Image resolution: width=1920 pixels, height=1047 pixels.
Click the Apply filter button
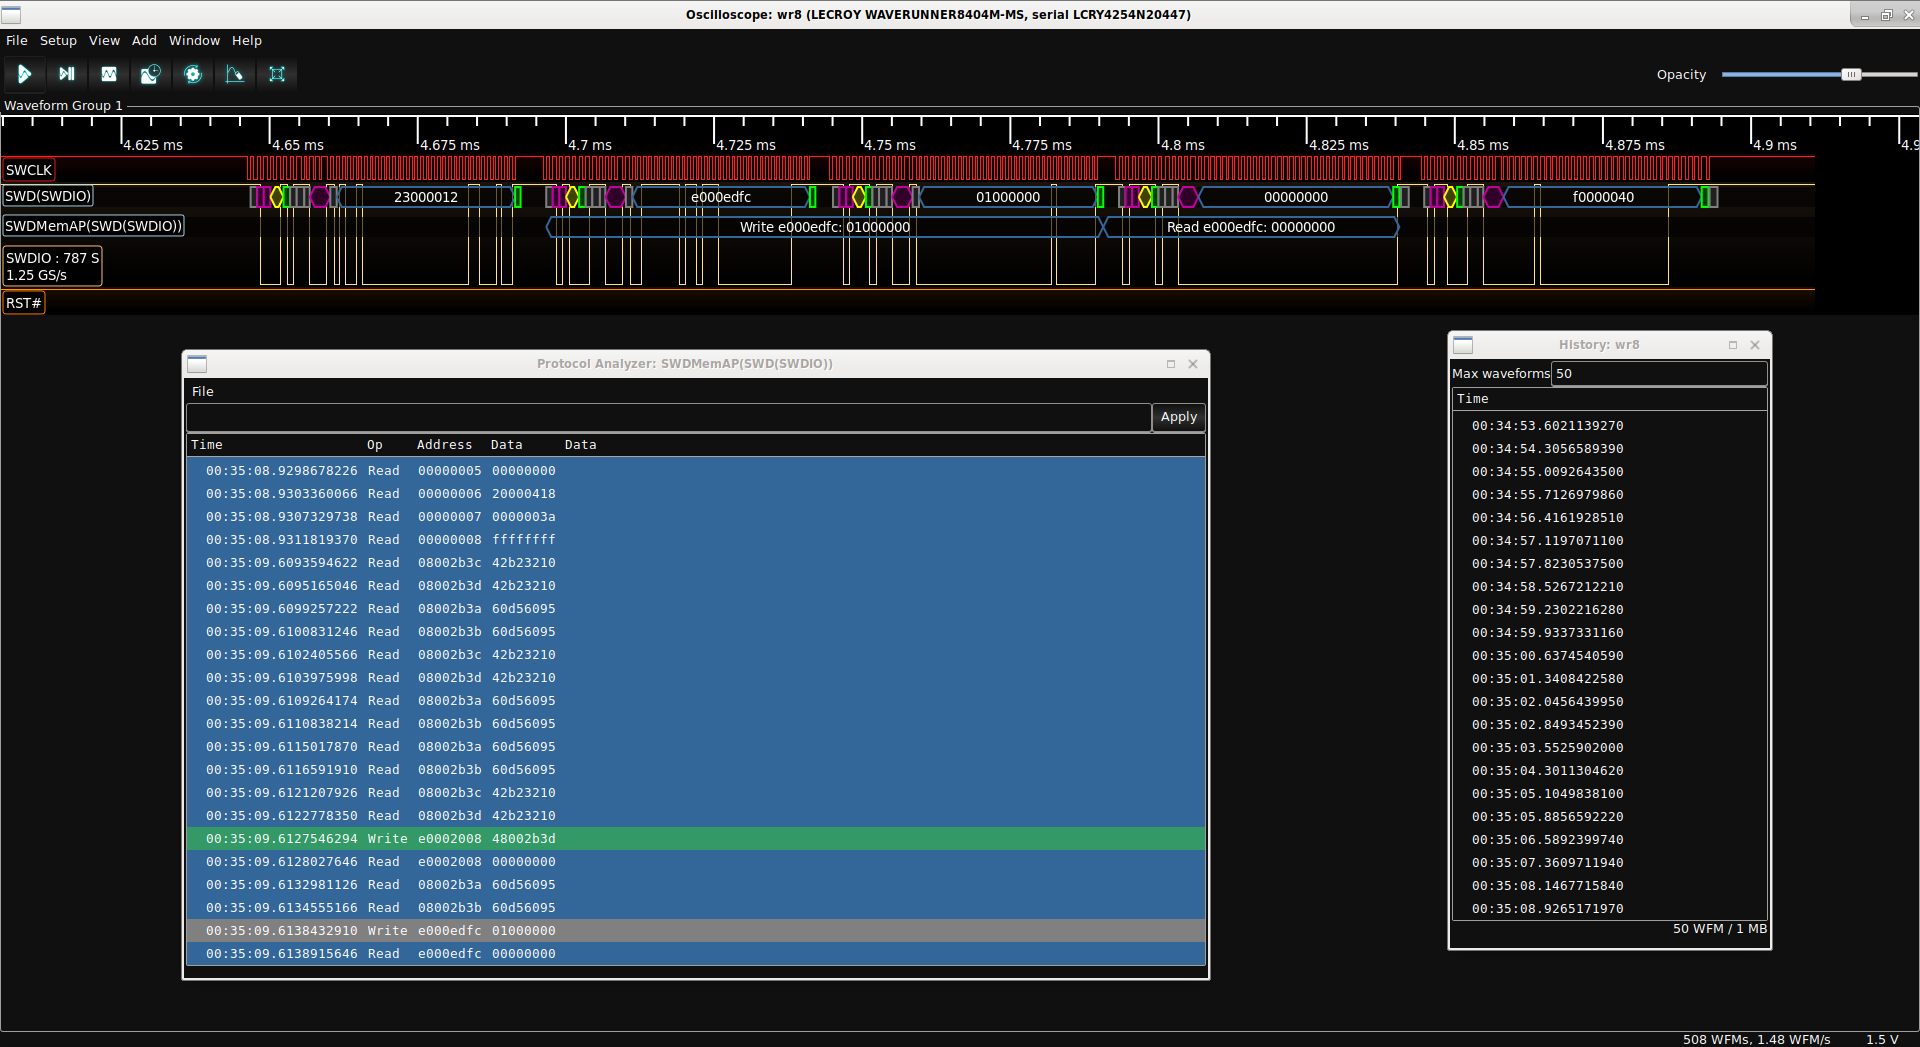coord(1178,417)
